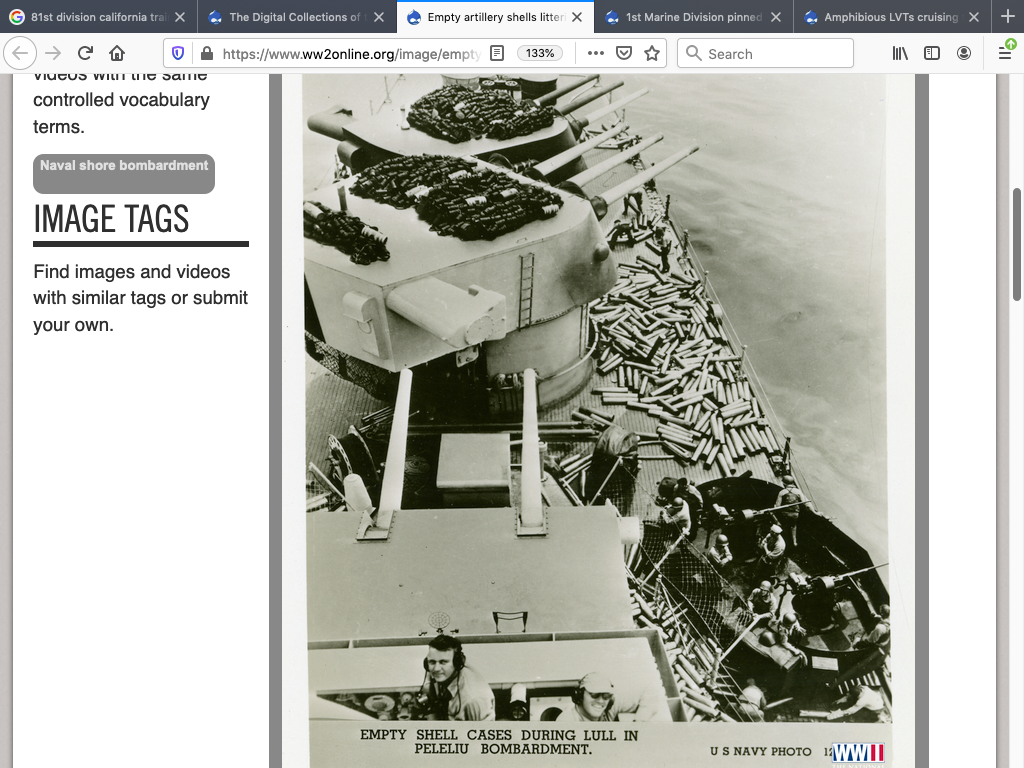
Task: Go to the browser Home page
Action: pyautogui.click(x=117, y=54)
